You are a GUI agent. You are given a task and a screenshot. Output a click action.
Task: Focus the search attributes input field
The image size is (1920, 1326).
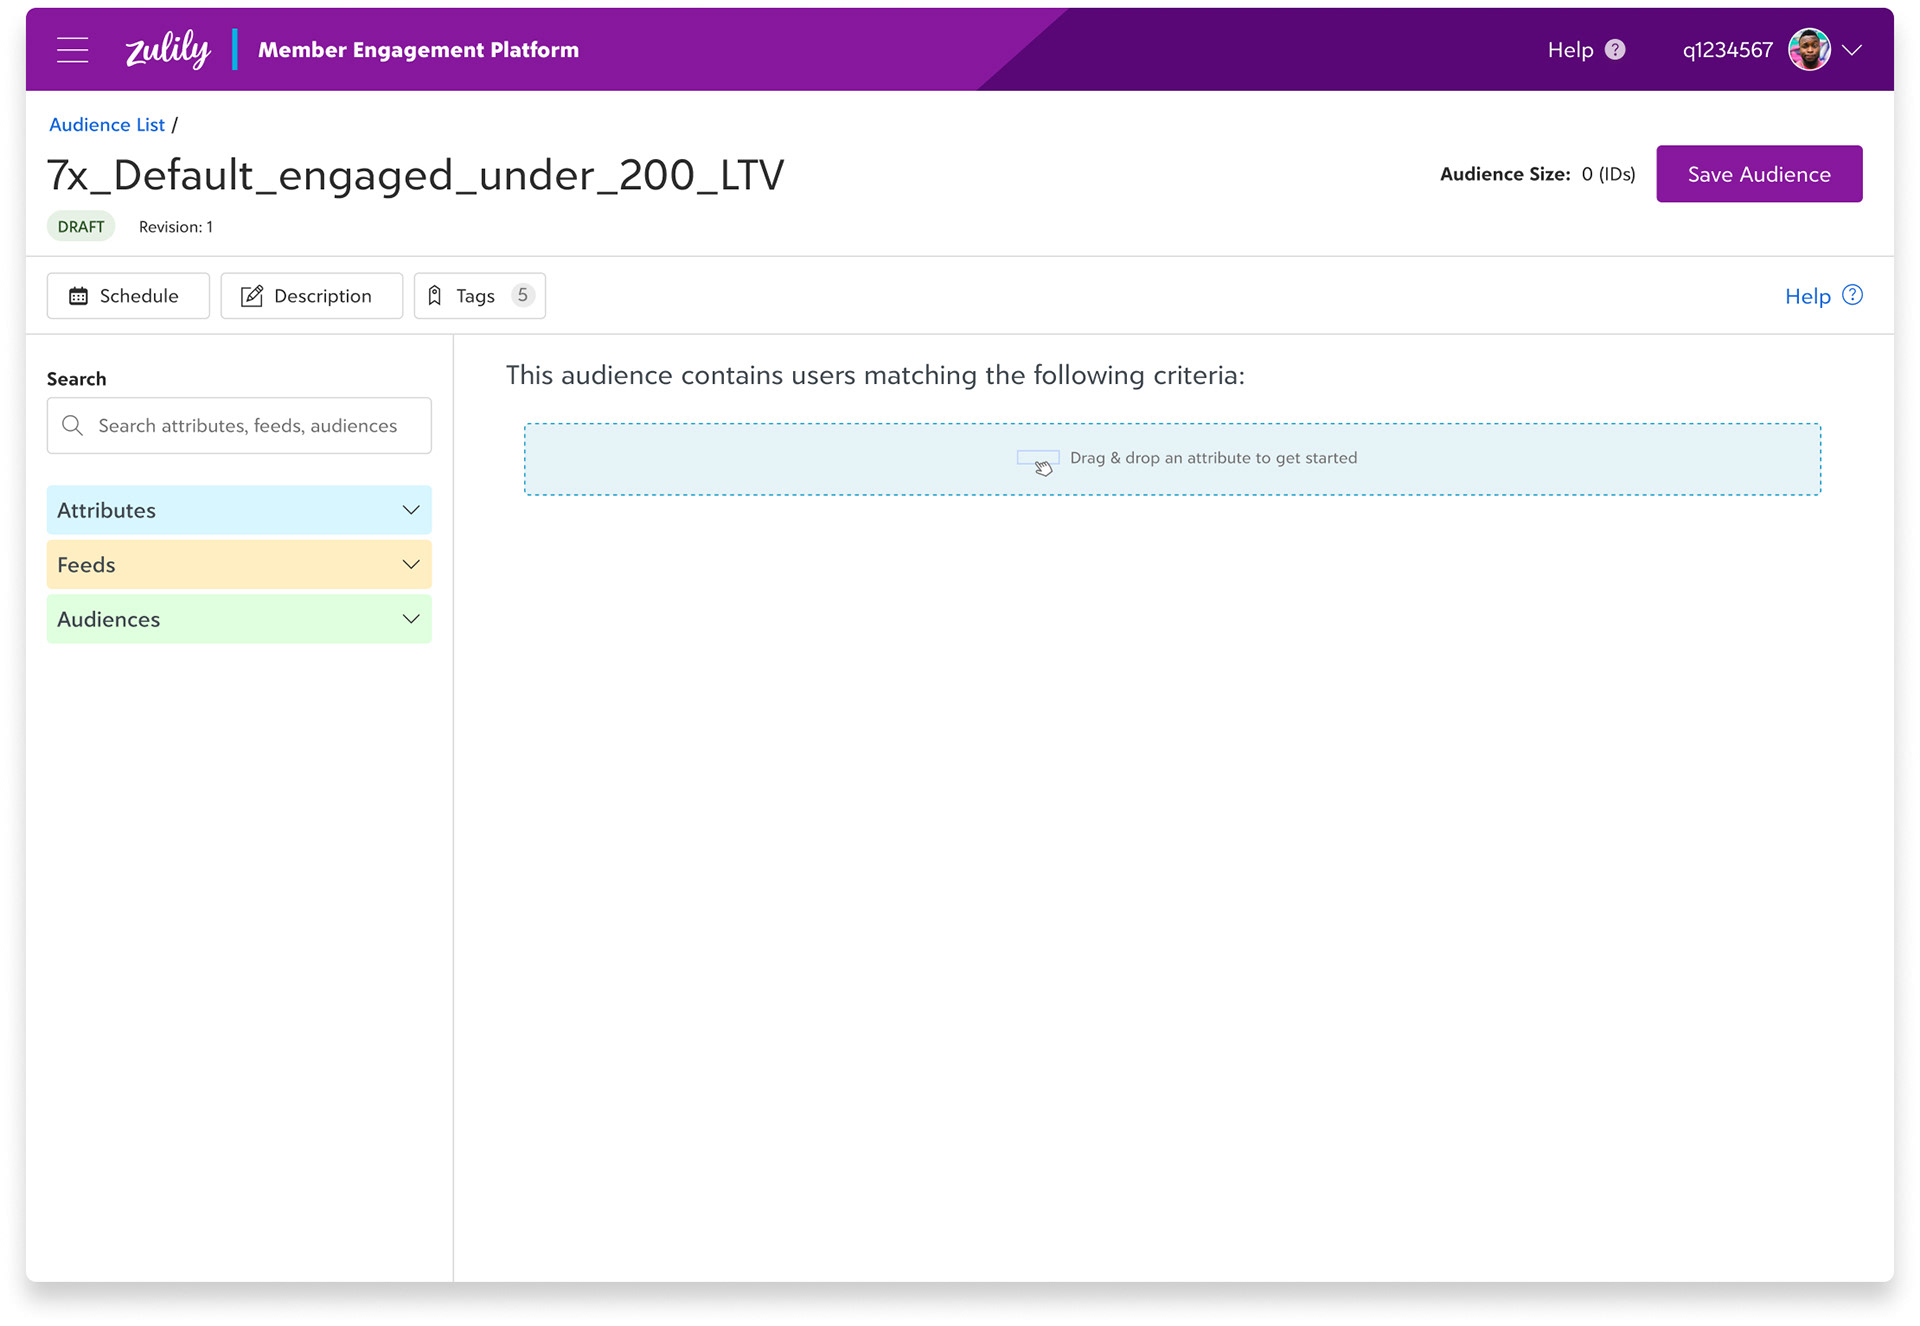[x=250, y=426]
